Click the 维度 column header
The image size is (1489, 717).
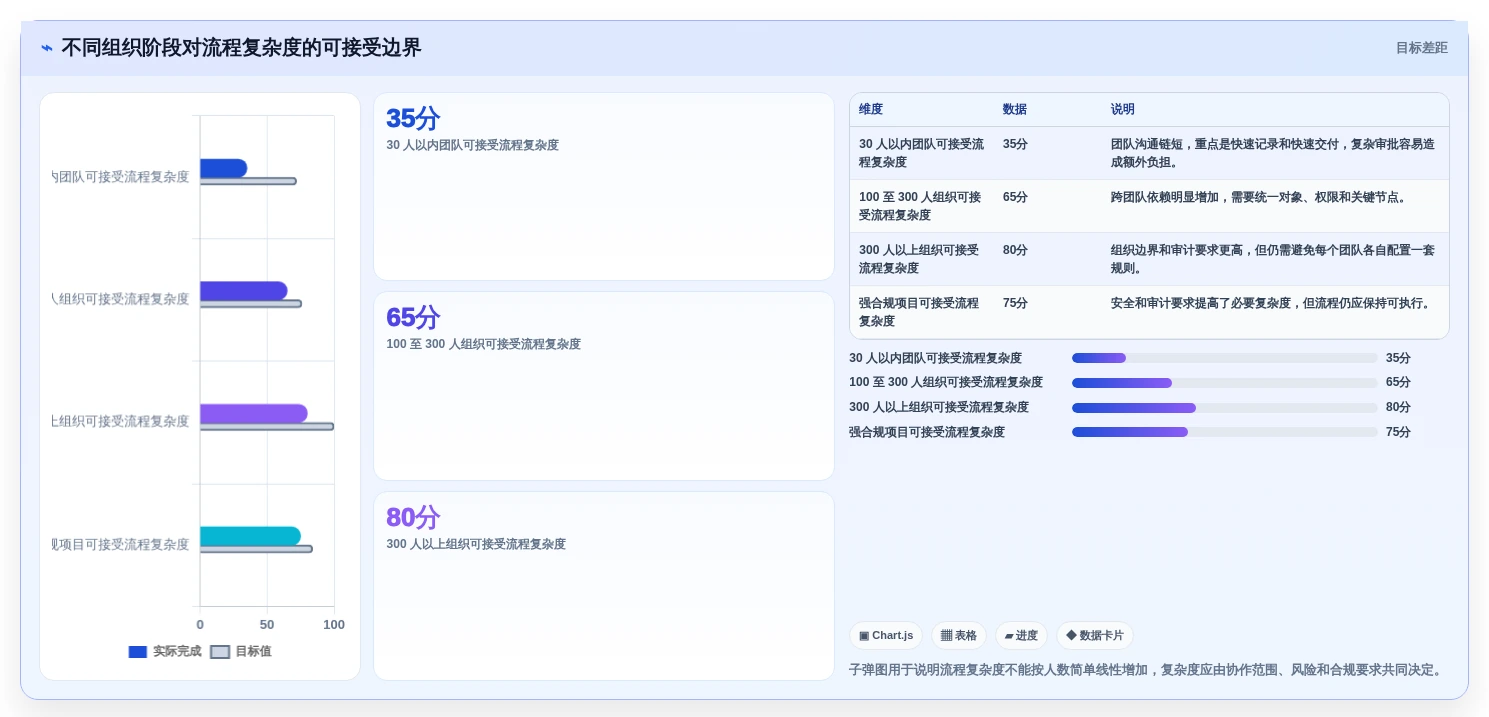click(871, 110)
